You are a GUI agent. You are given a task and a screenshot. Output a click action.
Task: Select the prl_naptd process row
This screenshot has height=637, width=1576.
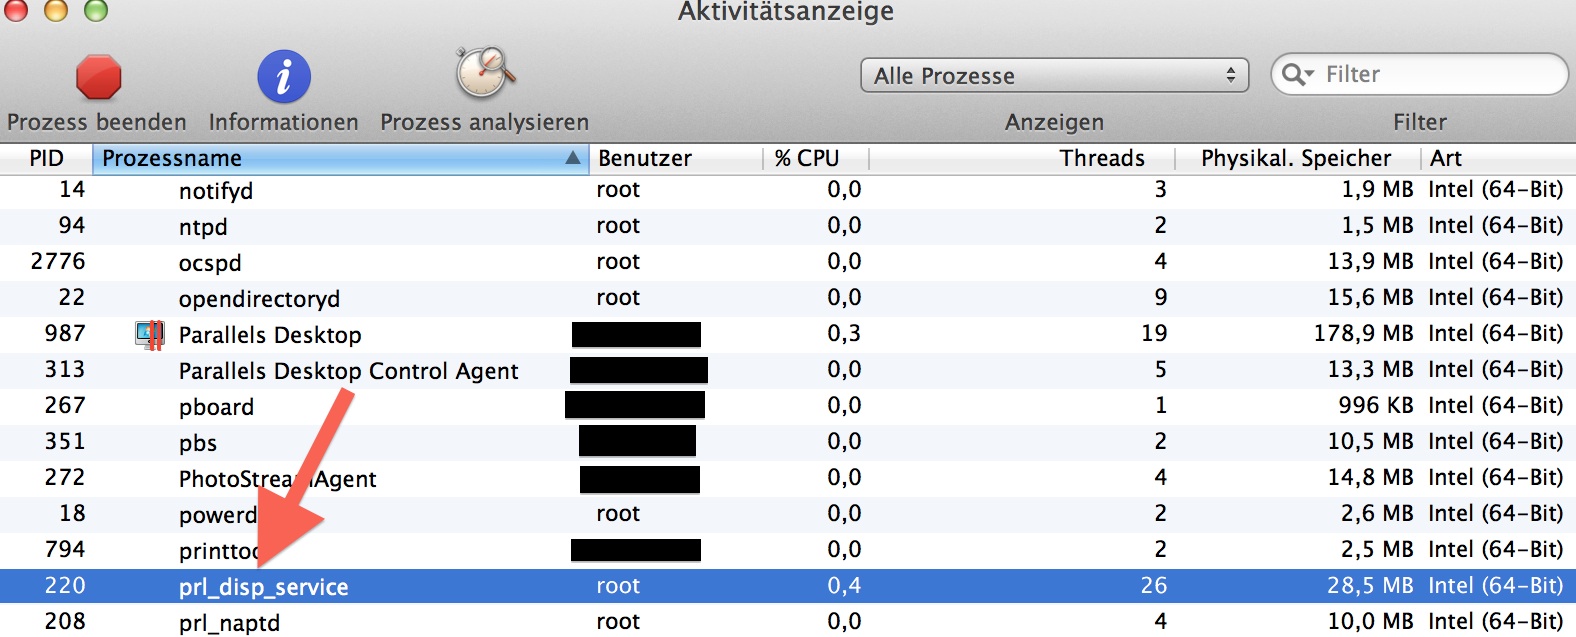788,622
